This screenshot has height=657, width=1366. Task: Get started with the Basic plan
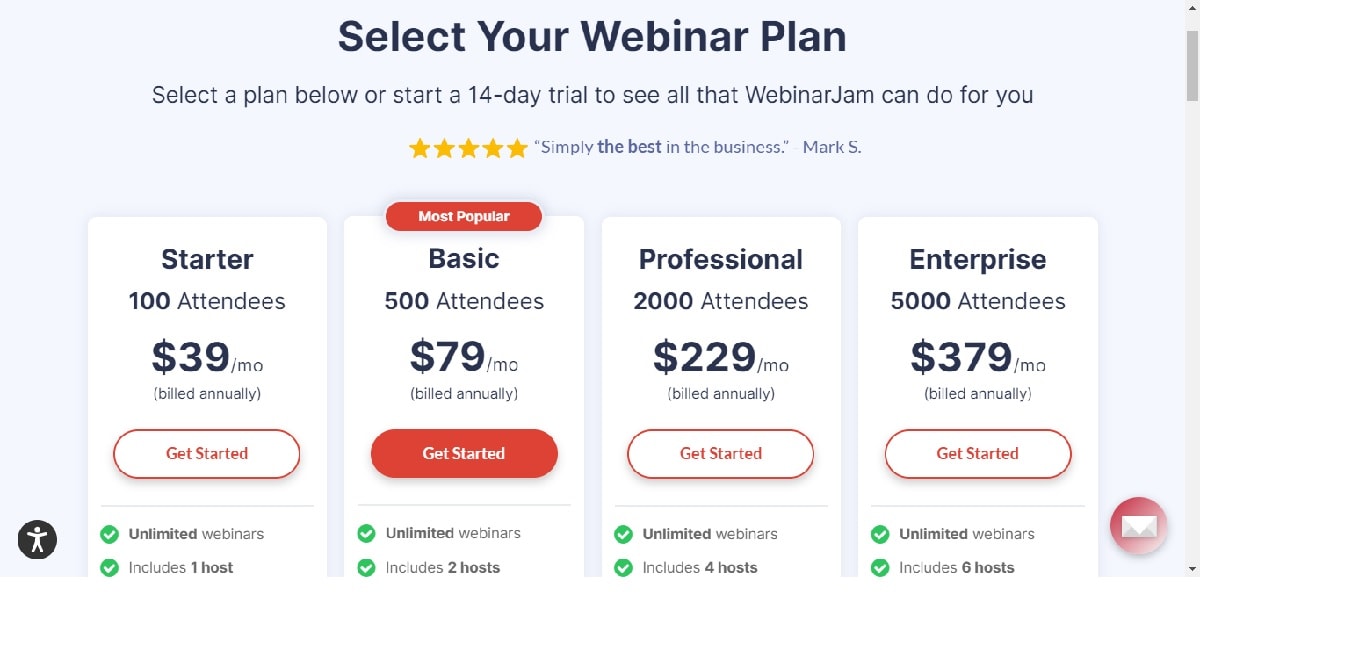point(464,454)
